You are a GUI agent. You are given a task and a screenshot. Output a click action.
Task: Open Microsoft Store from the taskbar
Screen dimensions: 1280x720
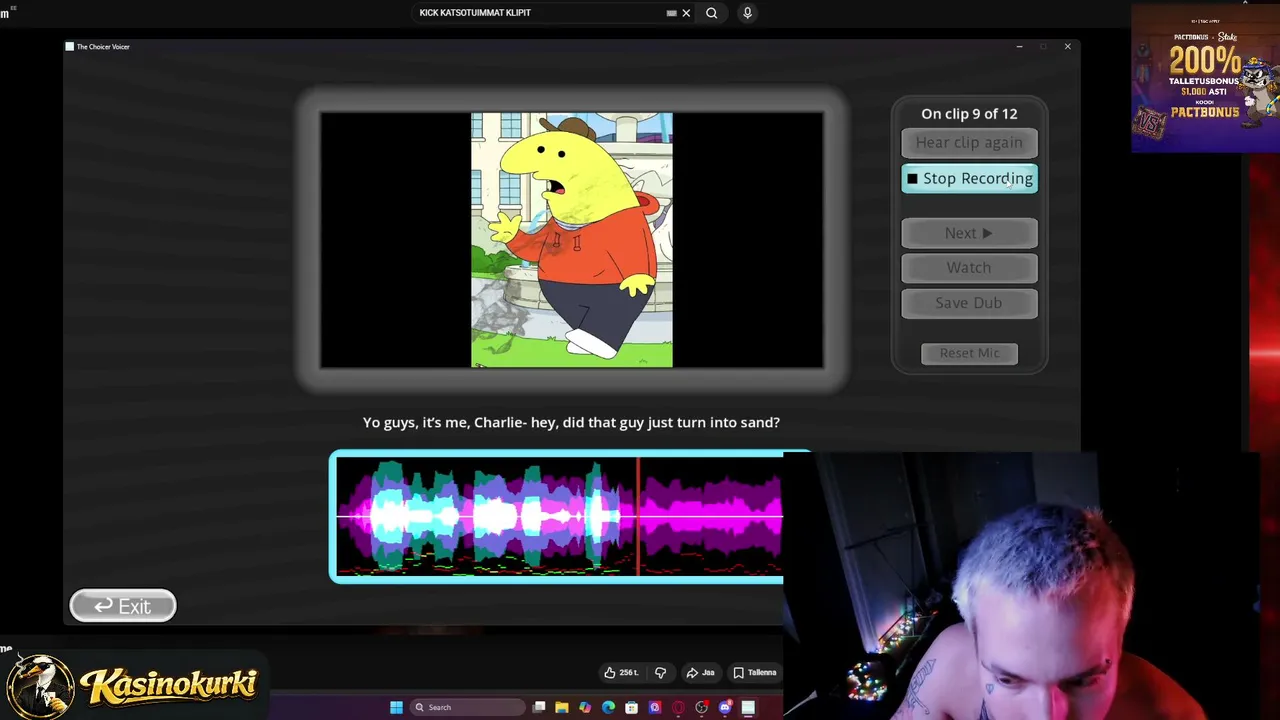631,708
